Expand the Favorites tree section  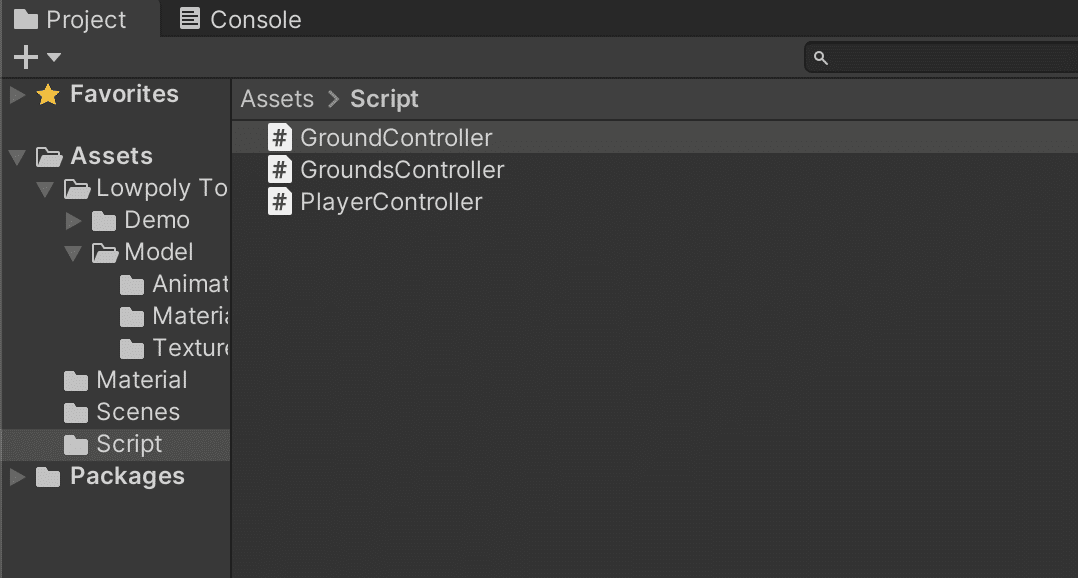17,95
